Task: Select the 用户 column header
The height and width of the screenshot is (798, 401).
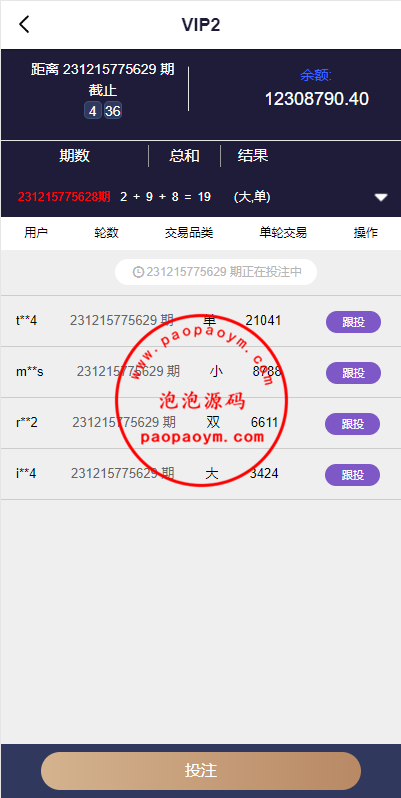Action: 36,233
